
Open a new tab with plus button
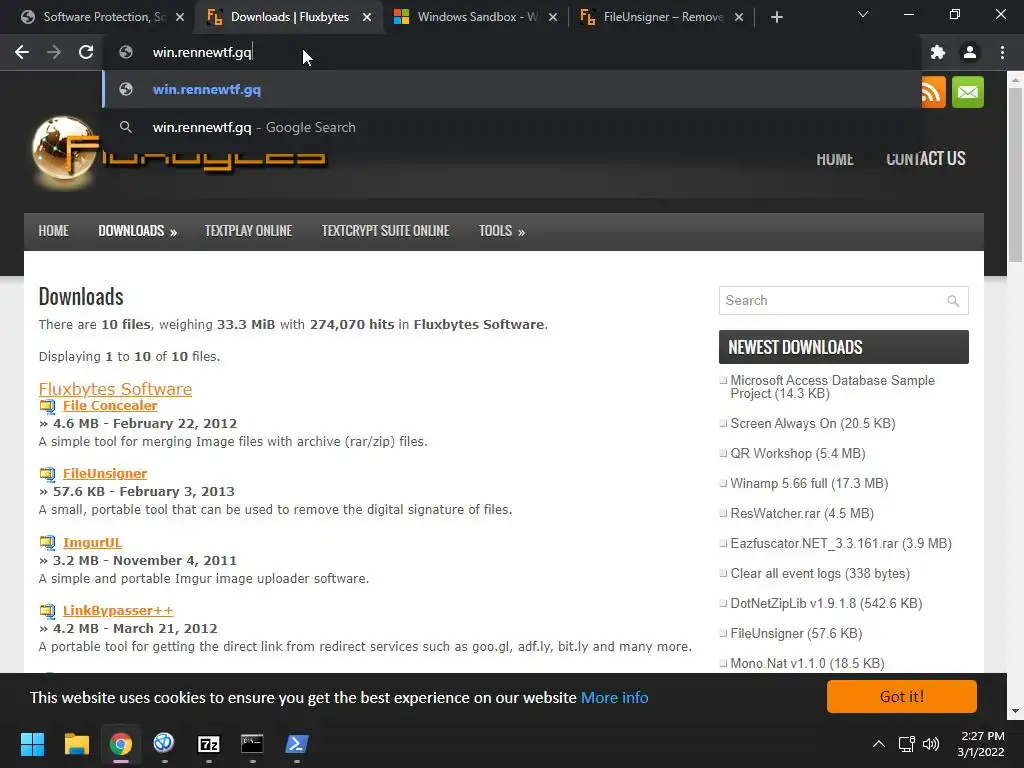click(776, 18)
